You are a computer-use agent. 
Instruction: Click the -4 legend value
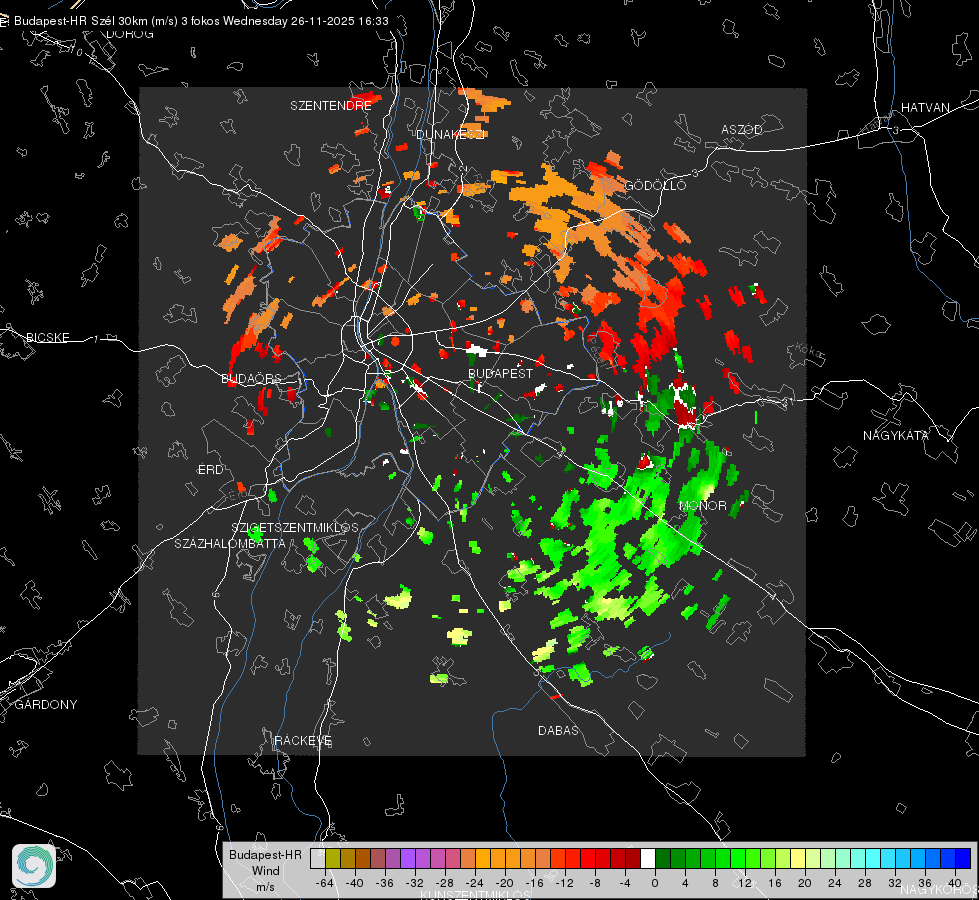625,883
